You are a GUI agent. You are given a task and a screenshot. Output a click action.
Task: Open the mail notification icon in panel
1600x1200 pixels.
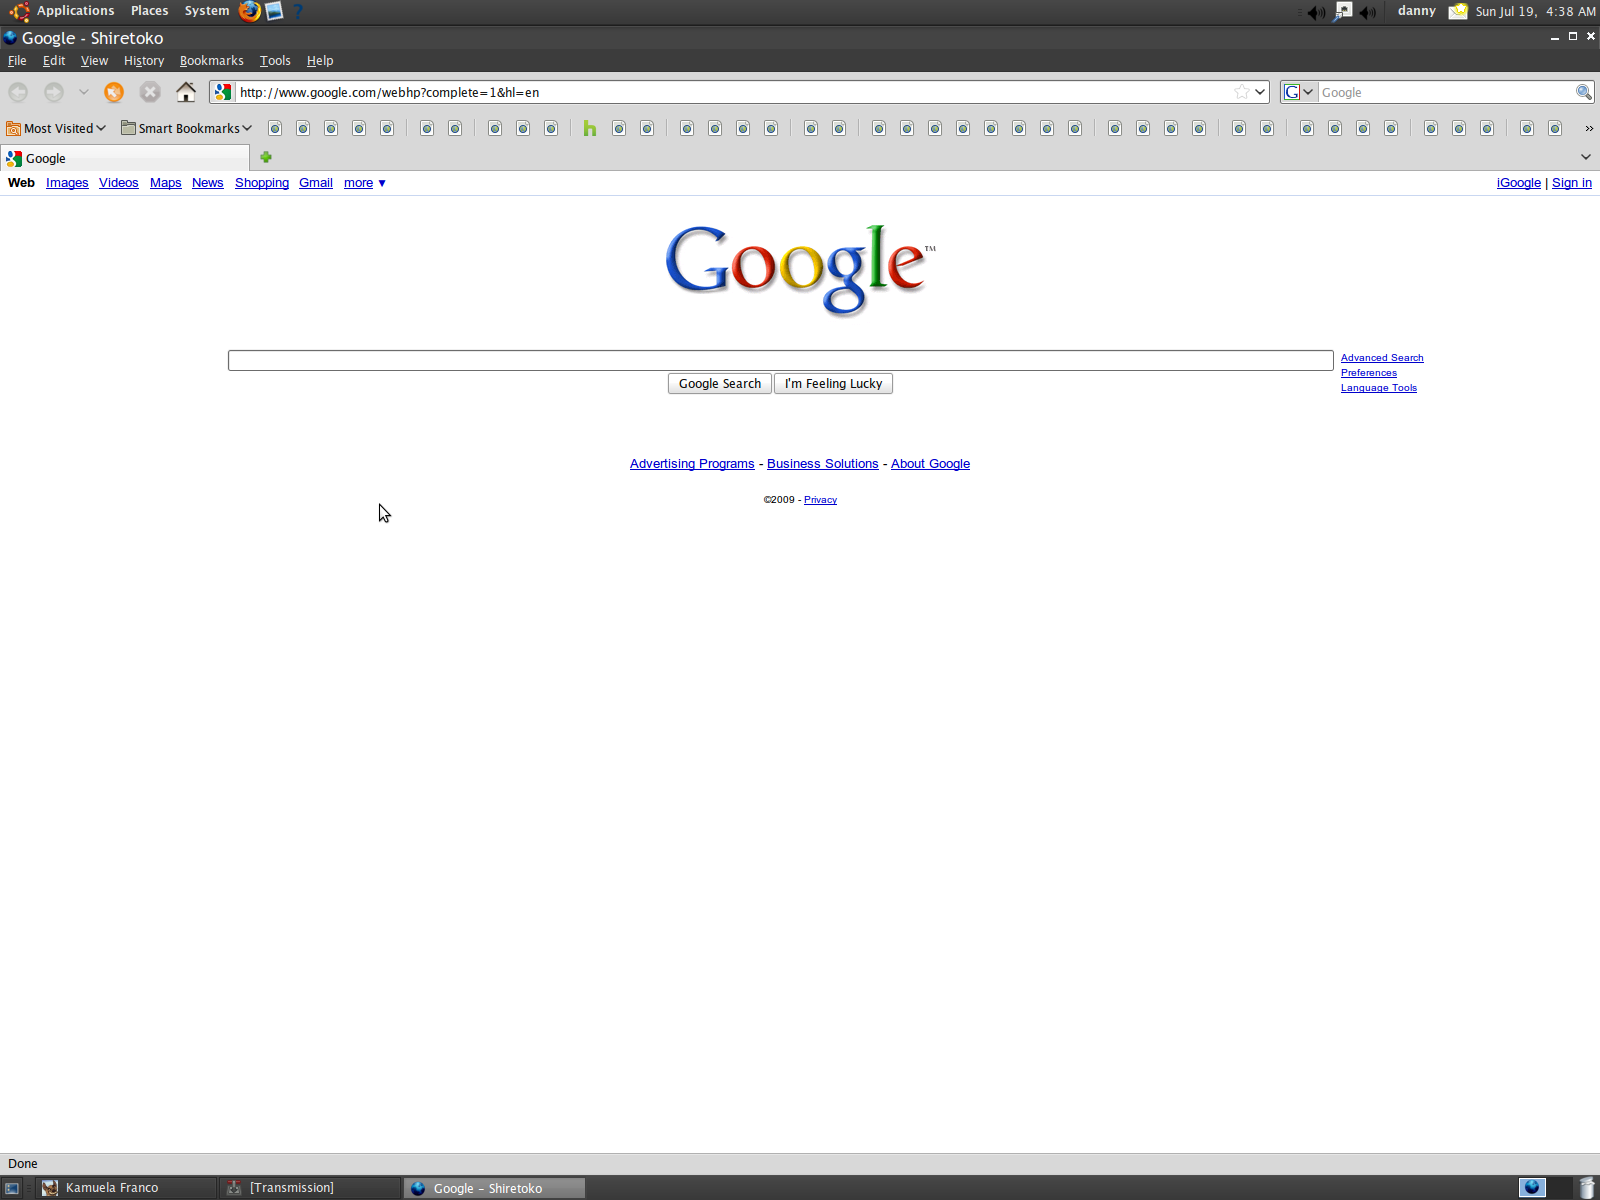point(1458,11)
